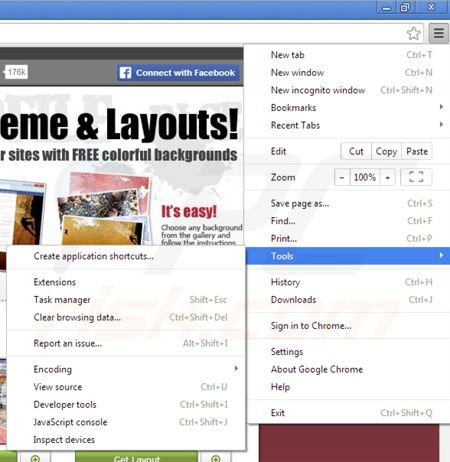Screen dimensions: 450x462
Task: Open the Tools submenu arrow
Action: [441, 255]
